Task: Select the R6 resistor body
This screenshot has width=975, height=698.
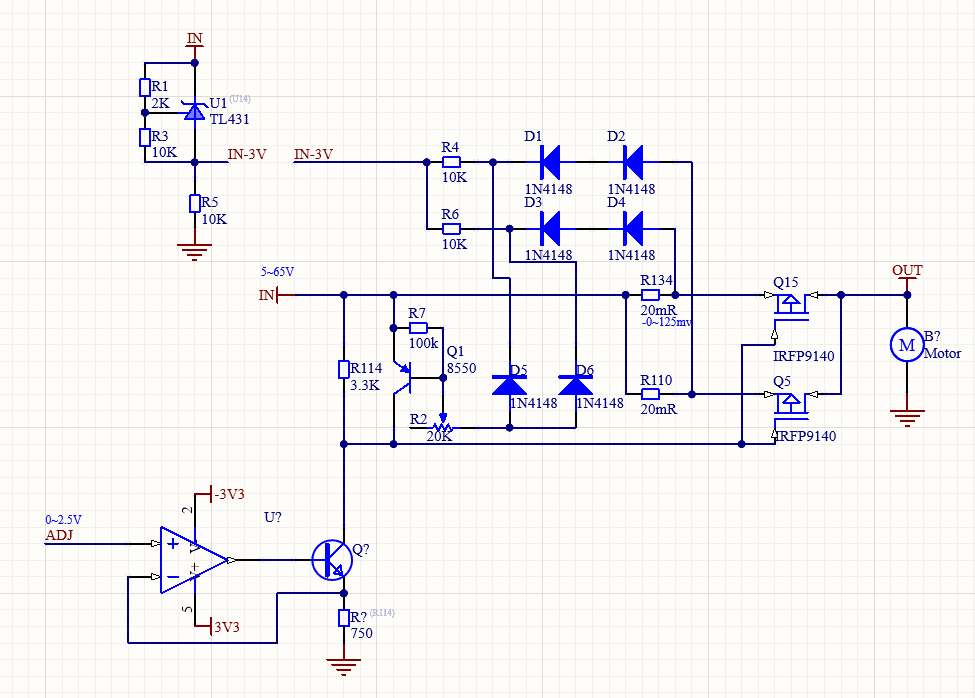Action: (451, 229)
